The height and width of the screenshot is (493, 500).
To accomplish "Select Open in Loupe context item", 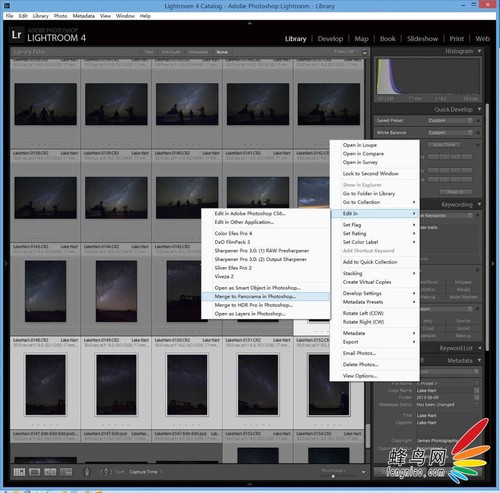I will click(x=374, y=145).
